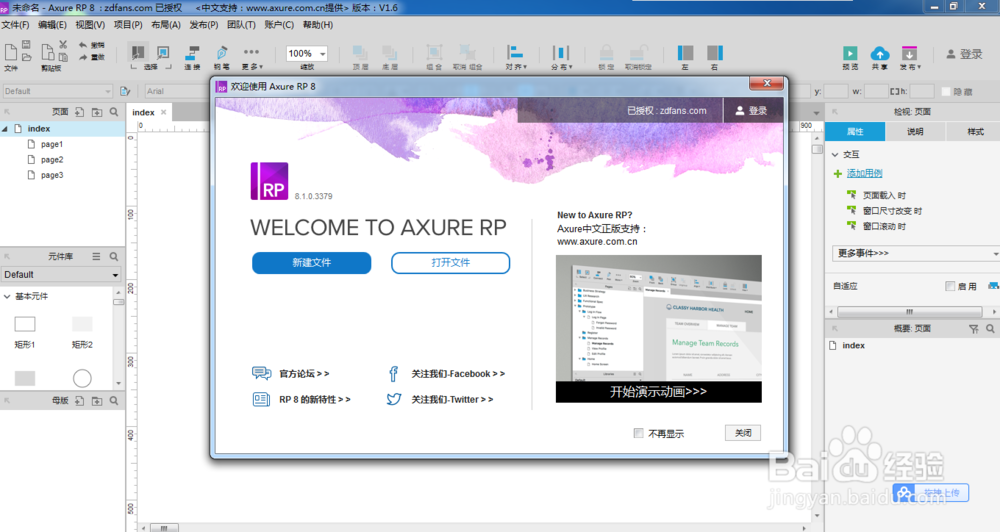The image size is (1000, 532).
Task: Click the add master icon in the masters panel
Action: point(79,401)
